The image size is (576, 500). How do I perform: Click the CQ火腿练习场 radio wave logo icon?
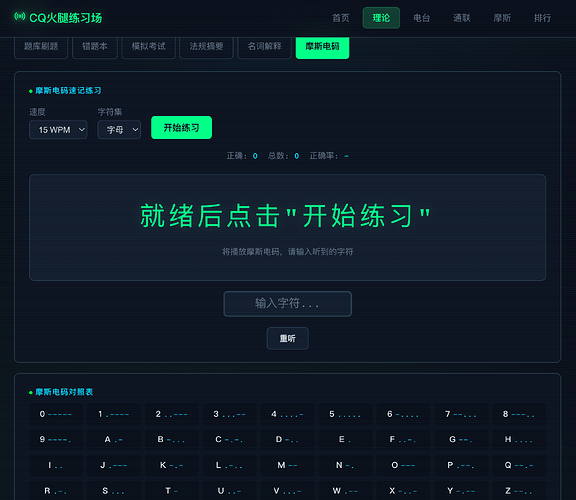pyautogui.click(x=19, y=16)
